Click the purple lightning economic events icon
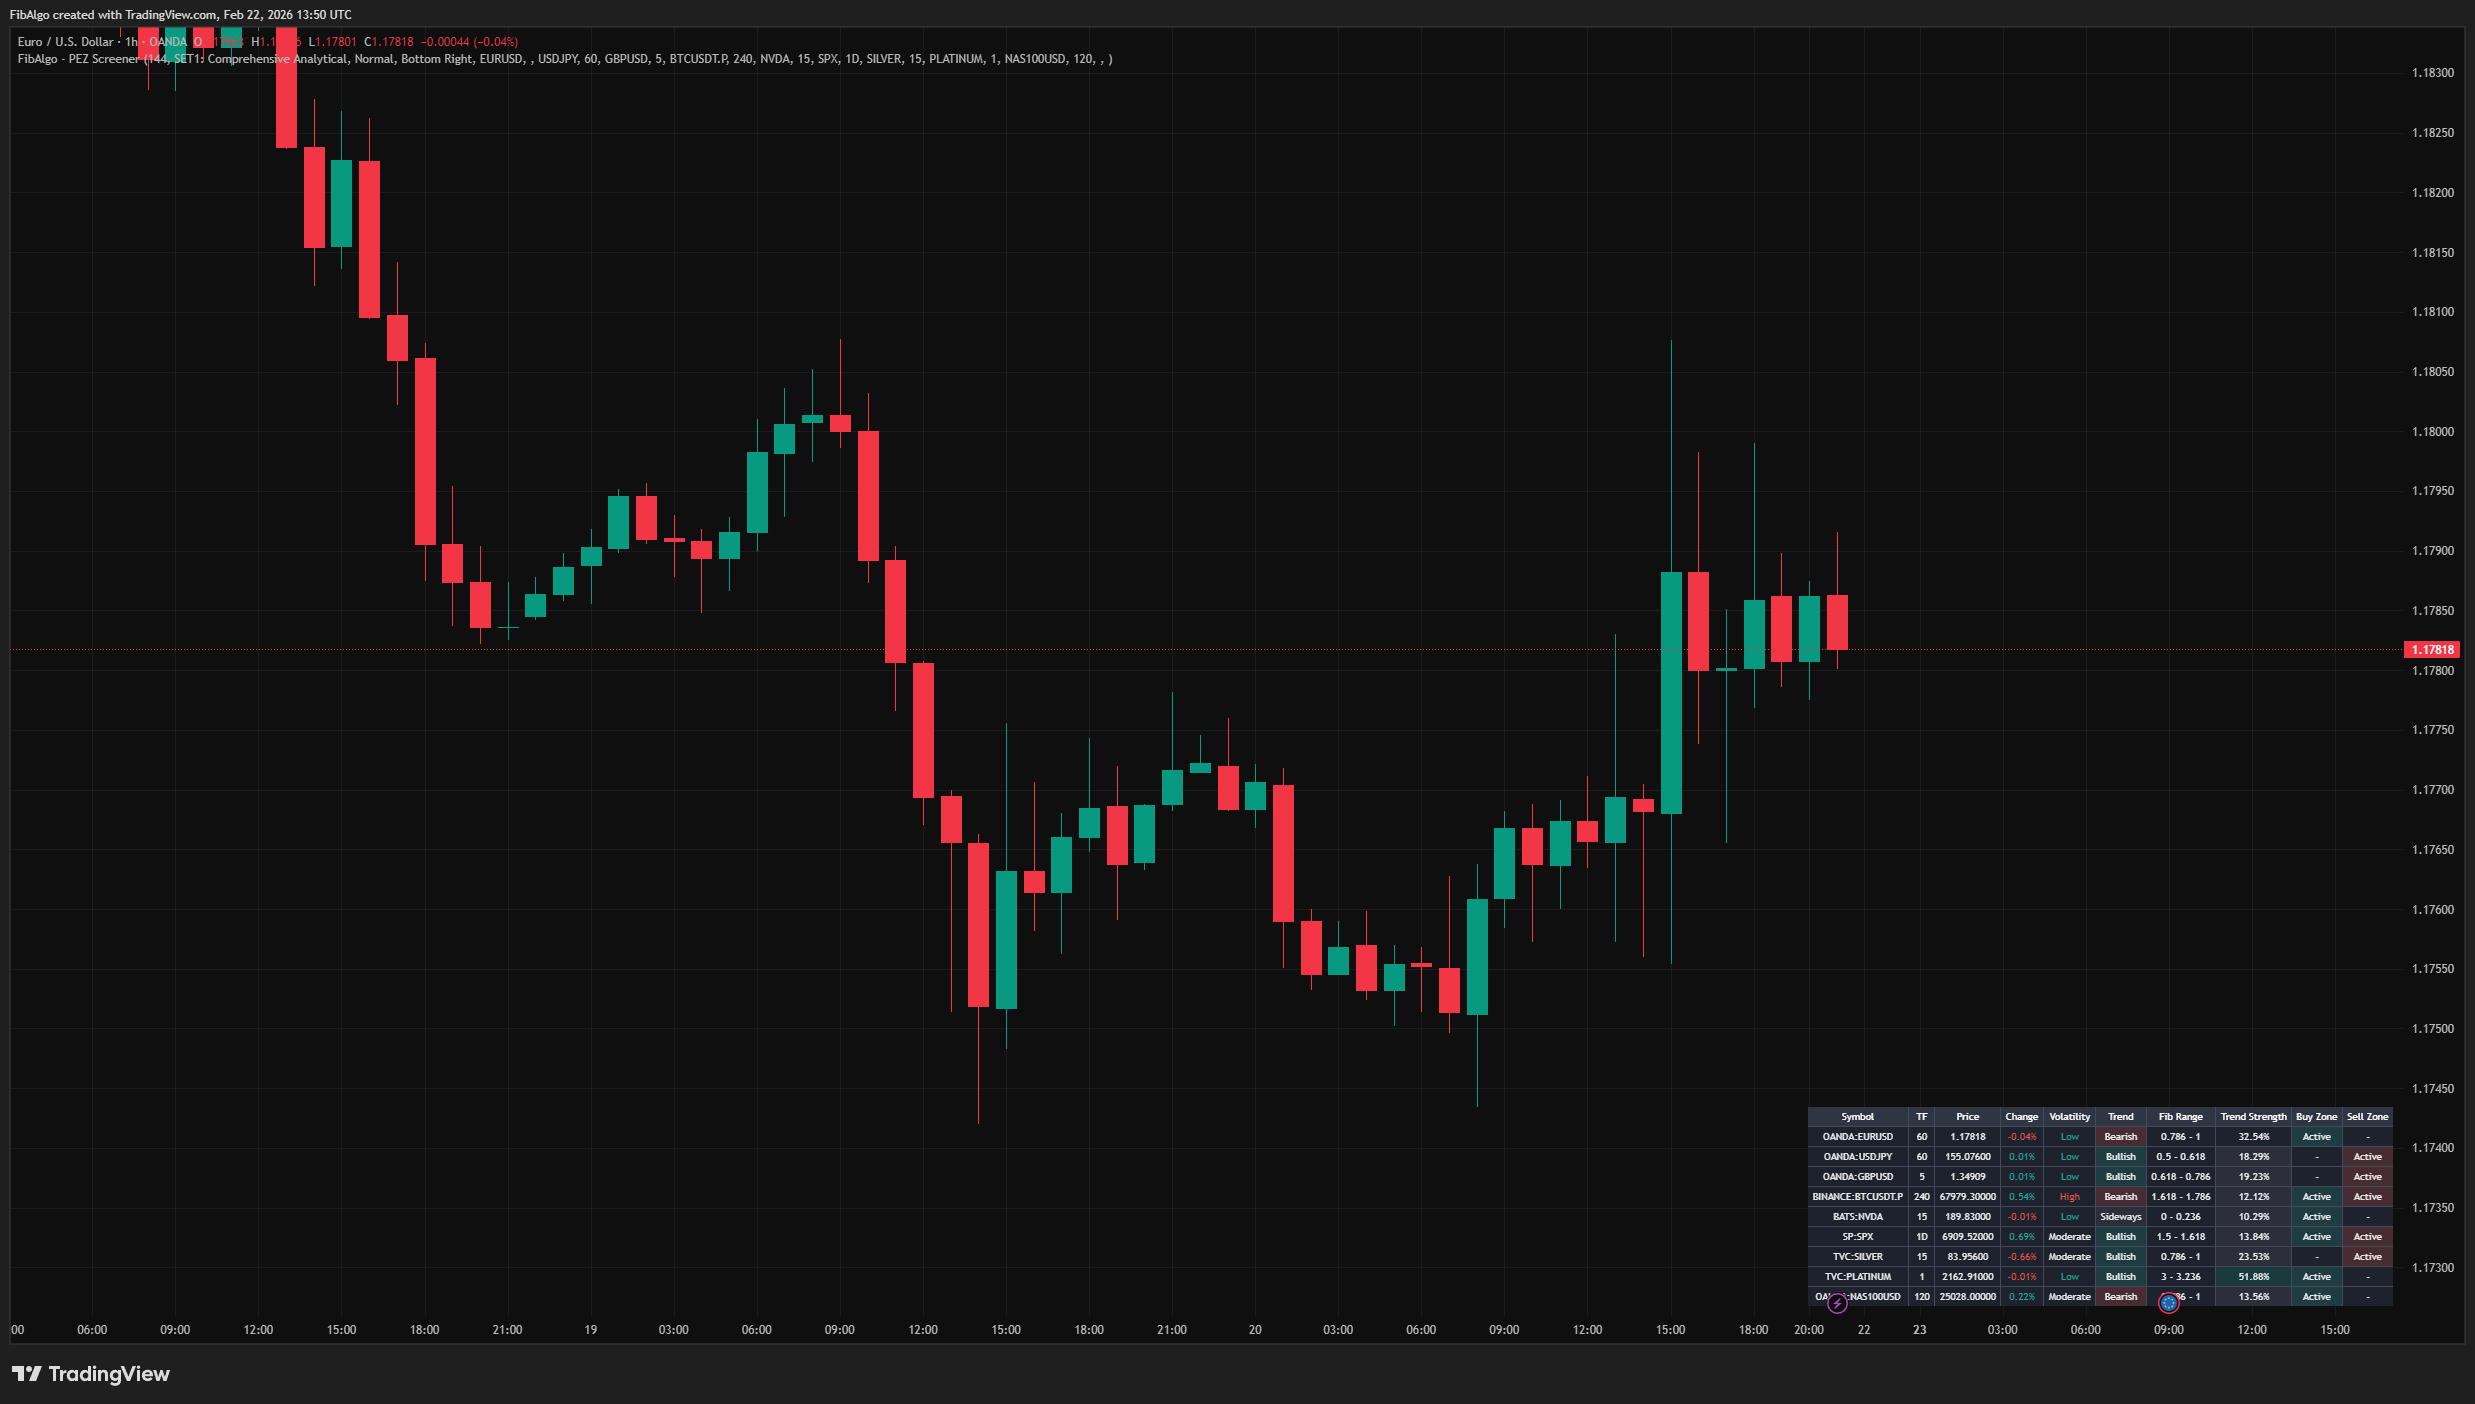The width and height of the screenshot is (2475, 1404). pyautogui.click(x=1838, y=1303)
